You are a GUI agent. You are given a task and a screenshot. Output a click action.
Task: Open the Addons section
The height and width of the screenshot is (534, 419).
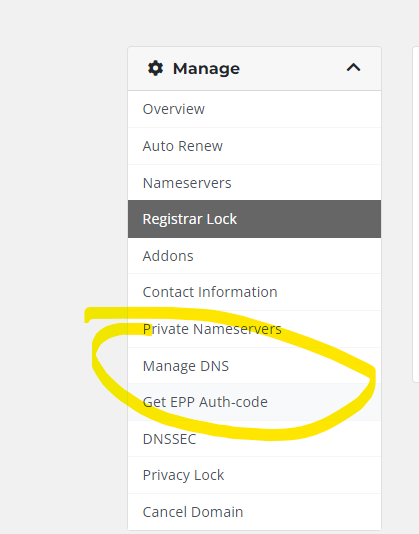254,256
